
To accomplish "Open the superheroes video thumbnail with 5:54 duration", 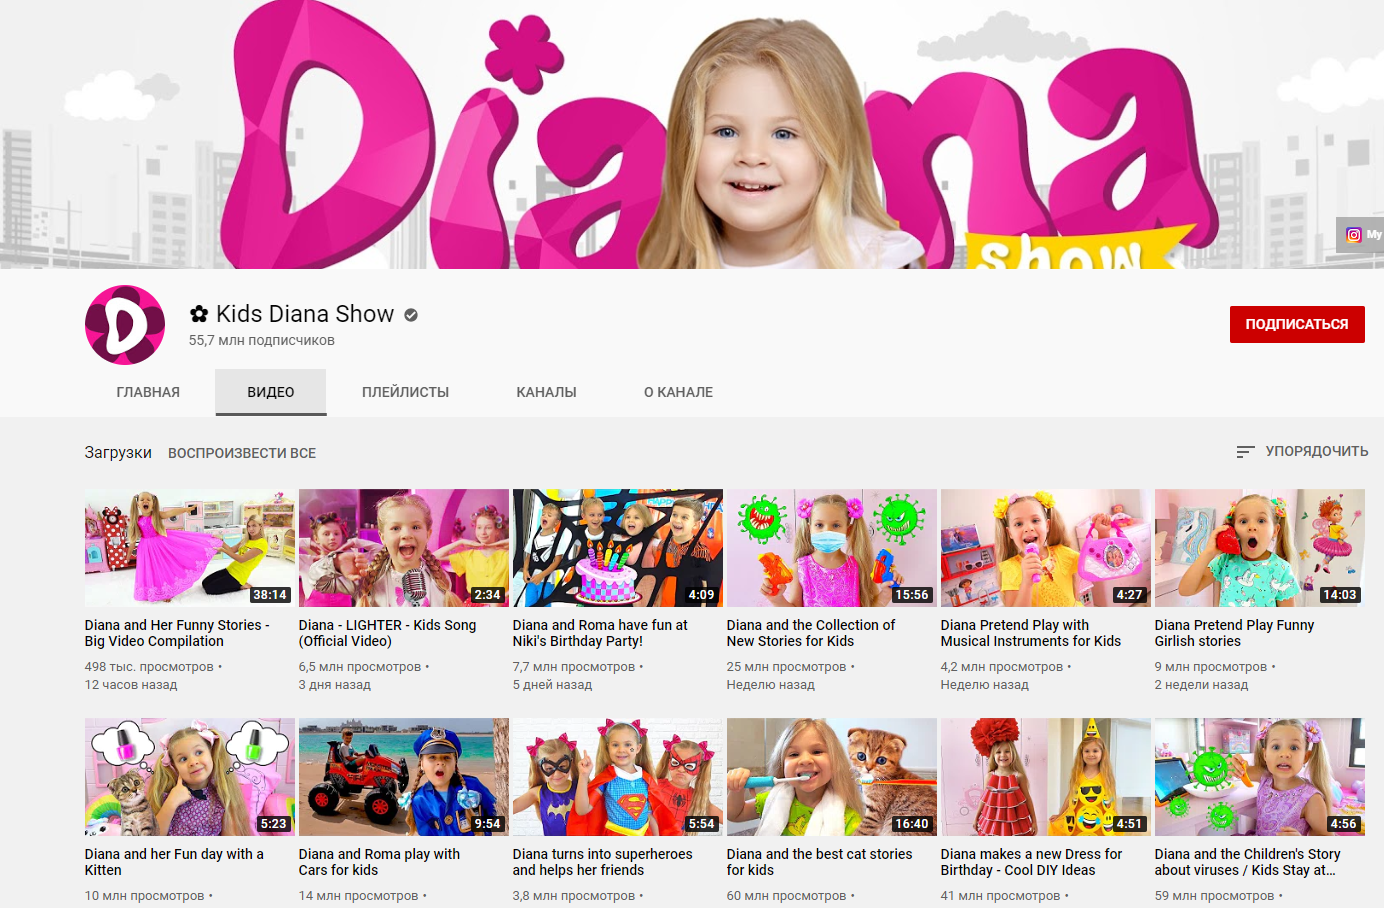I will click(617, 776).
